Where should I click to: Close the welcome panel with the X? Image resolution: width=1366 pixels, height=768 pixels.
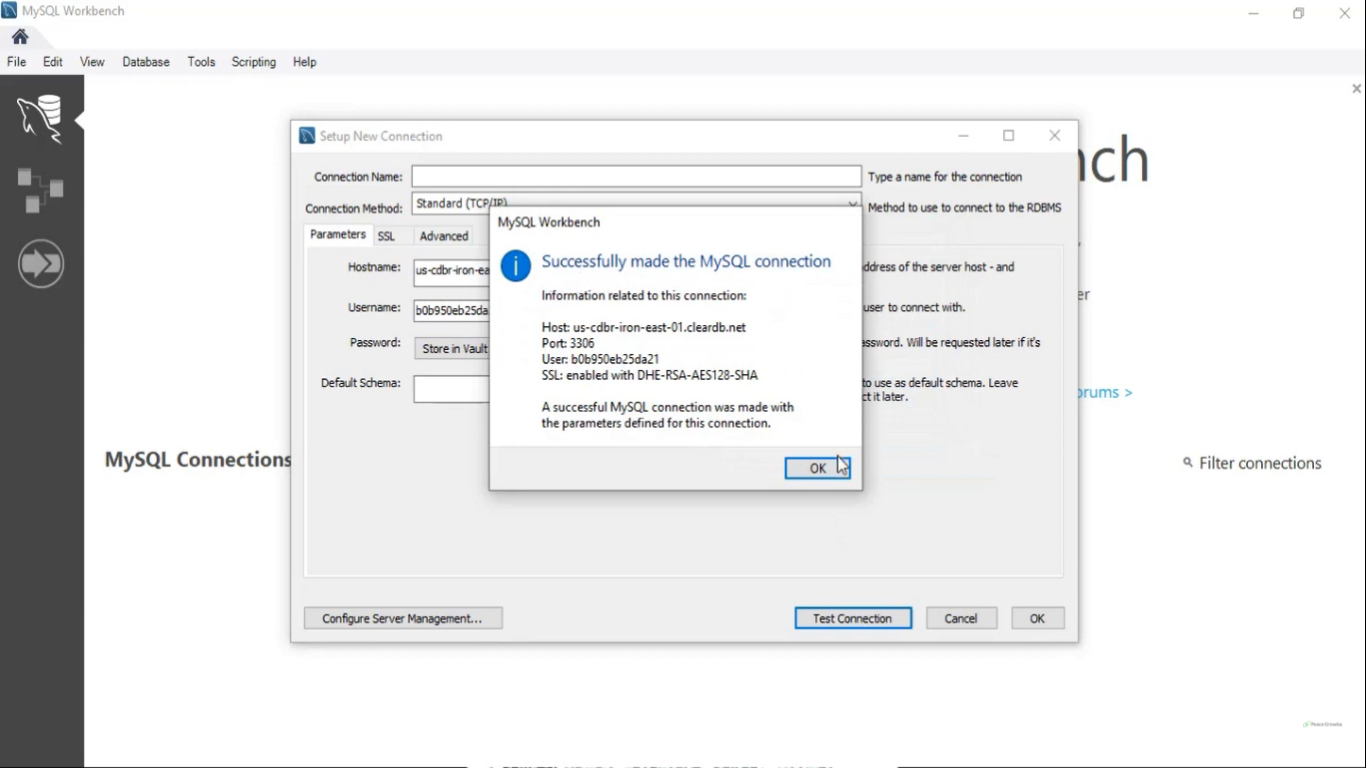pos(1356,89)
